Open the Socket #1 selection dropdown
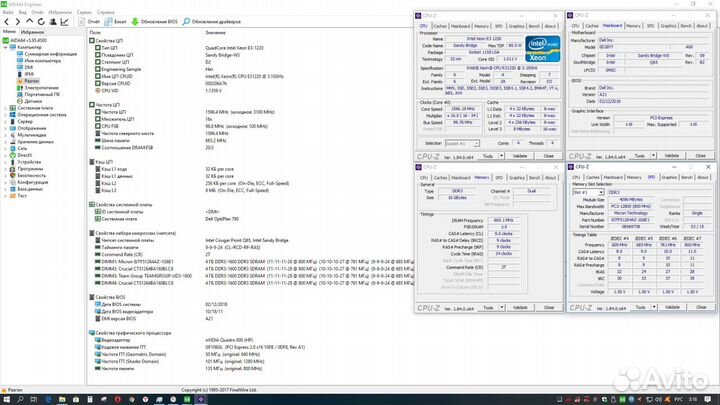Viewport: 720px width, 405px height. 462,144
